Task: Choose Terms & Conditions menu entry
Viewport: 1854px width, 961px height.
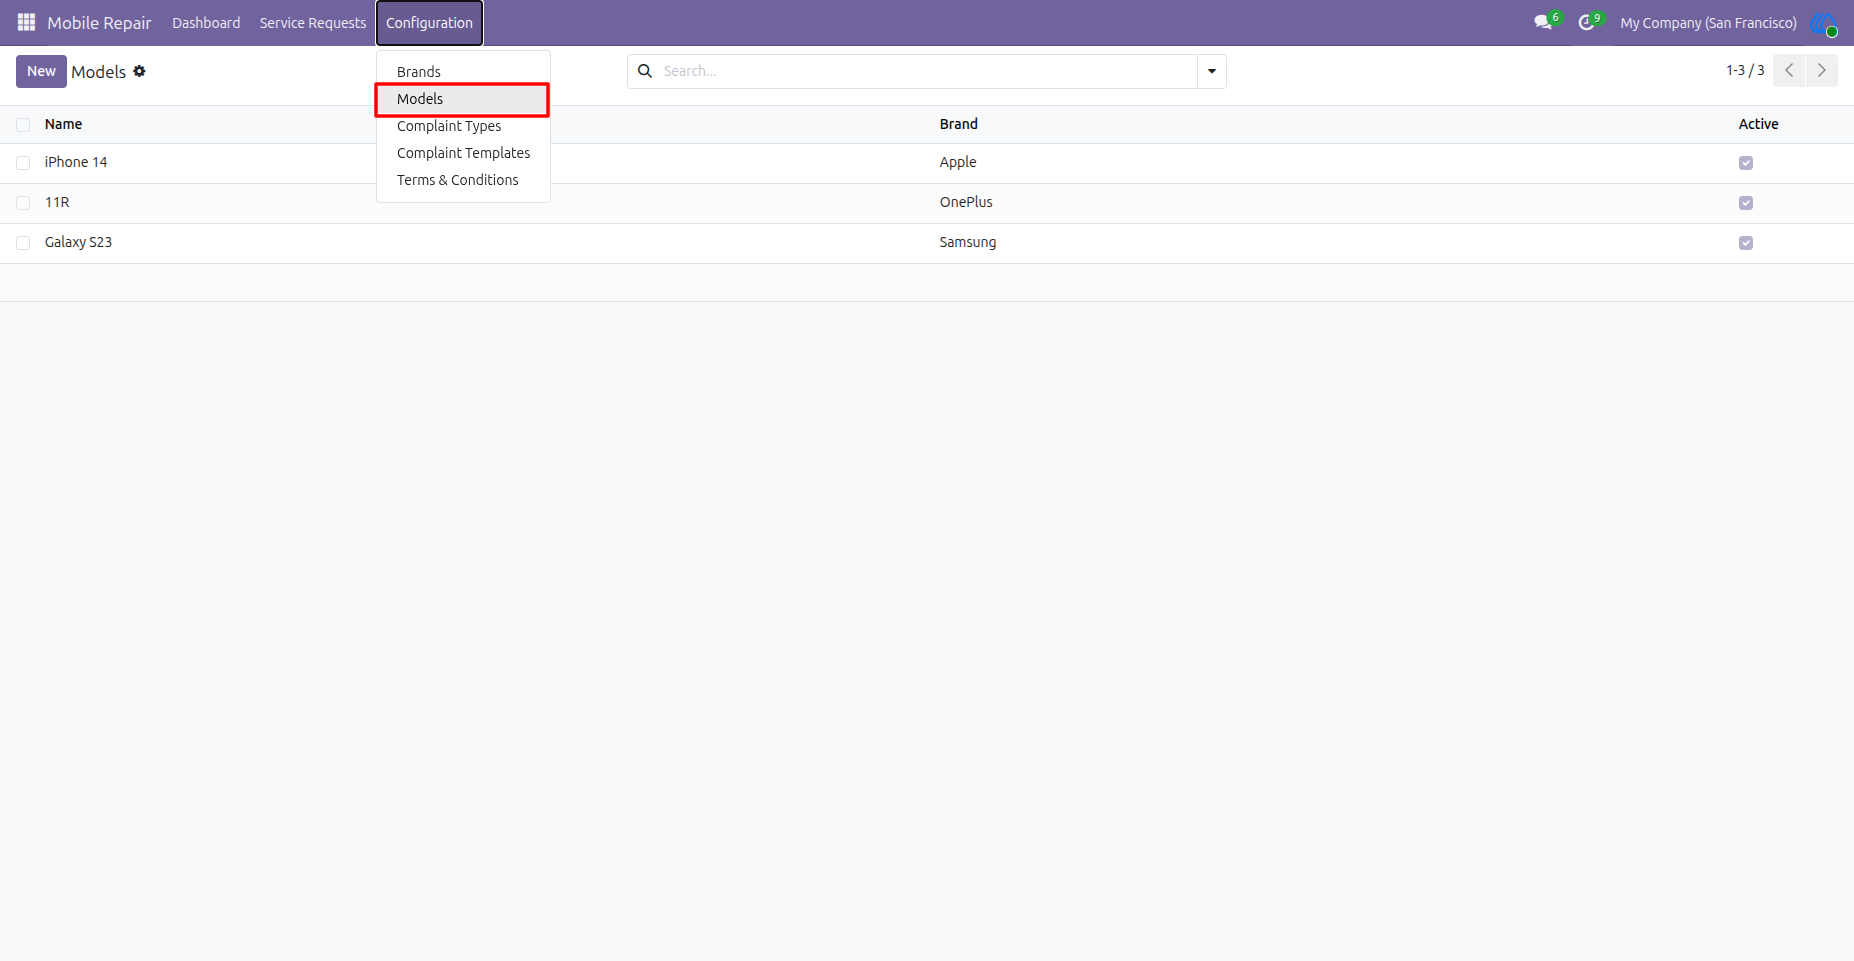Action: (x=463, y=180)
